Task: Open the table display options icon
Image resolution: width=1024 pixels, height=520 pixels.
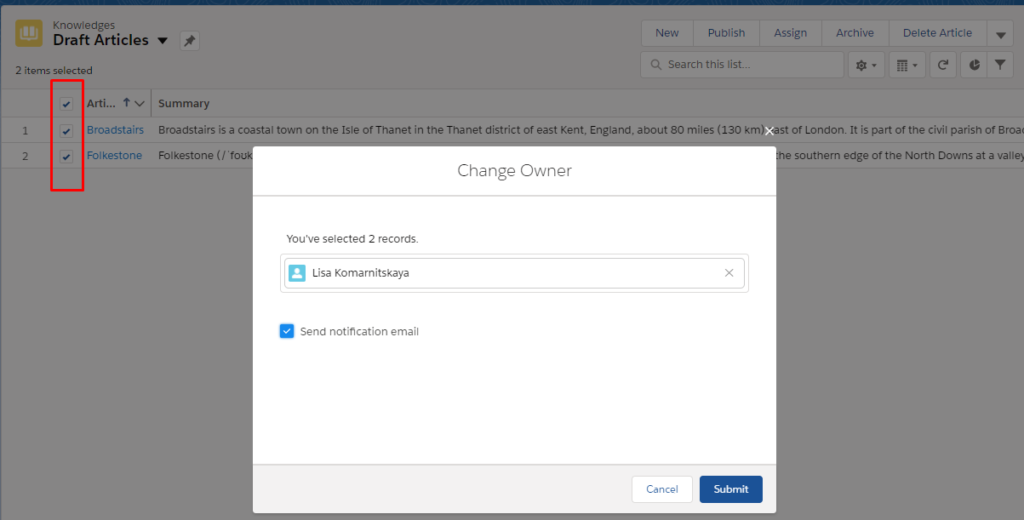Action: click(907, 65)
